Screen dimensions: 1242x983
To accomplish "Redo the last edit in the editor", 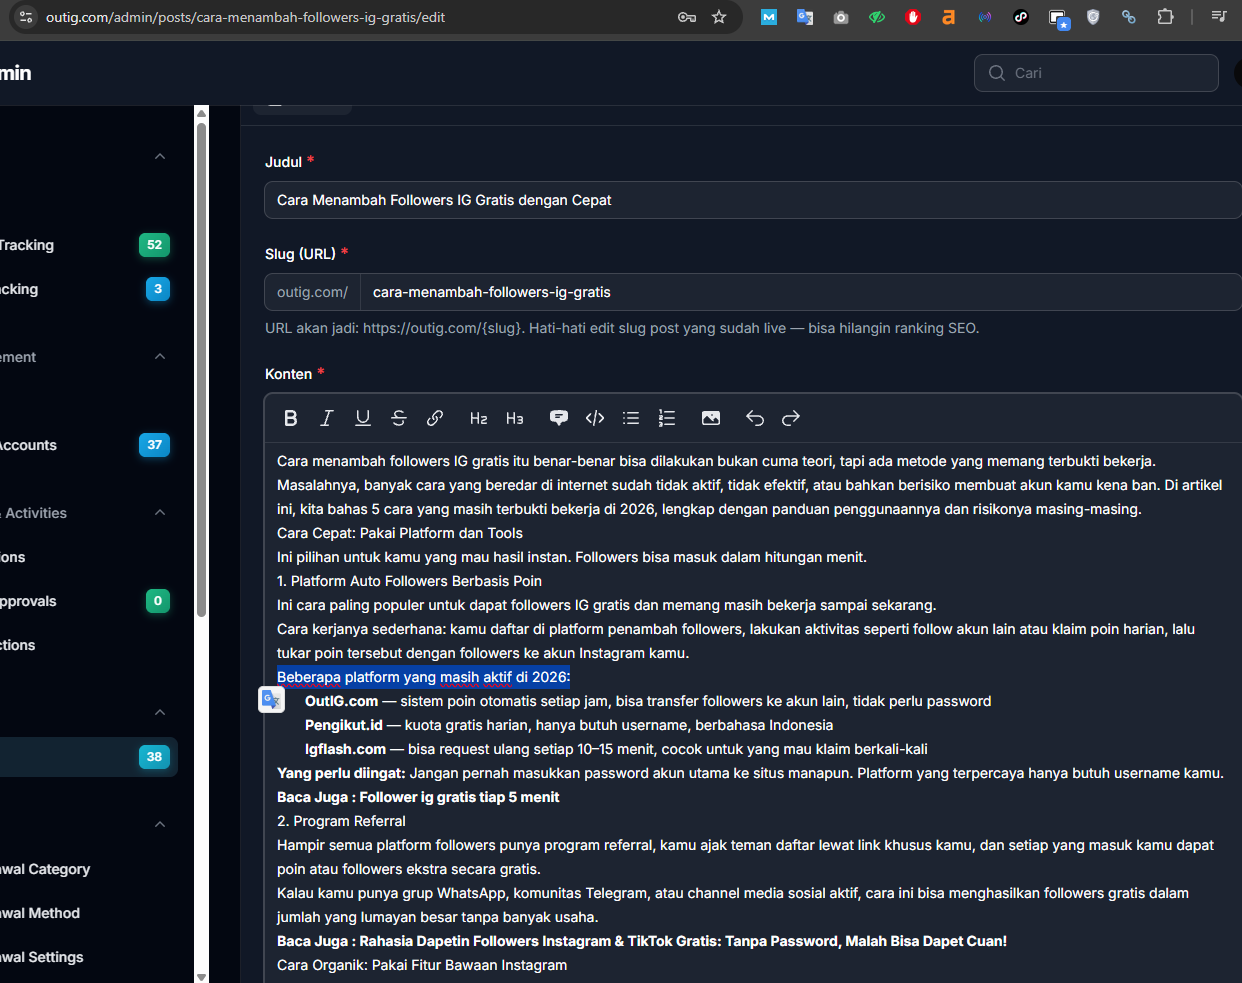I will pyautogui.click(x=791, y=418).
